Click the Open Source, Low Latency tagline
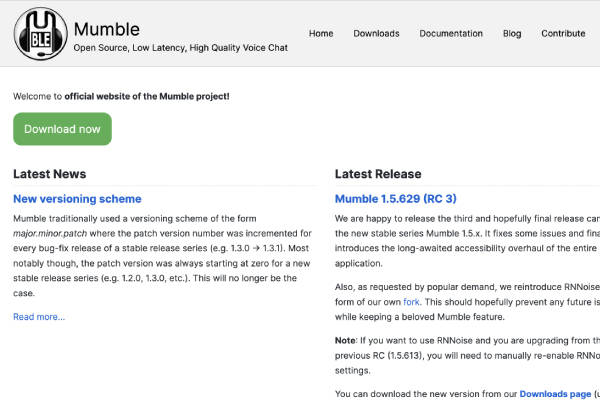The image size is (600, 400). pos(180,48)
